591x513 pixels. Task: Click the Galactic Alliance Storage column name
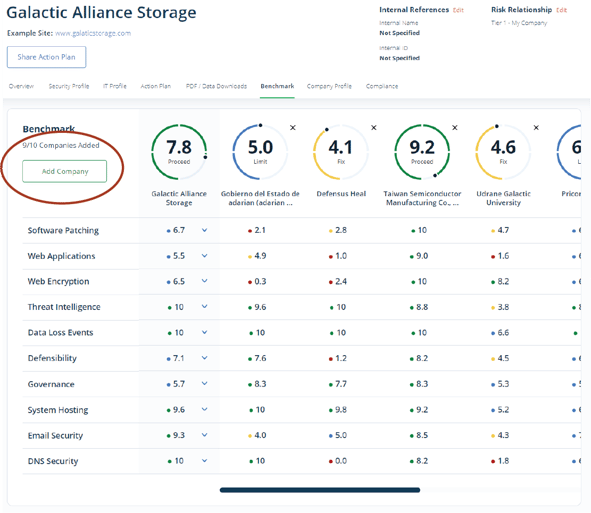point(179,198)
